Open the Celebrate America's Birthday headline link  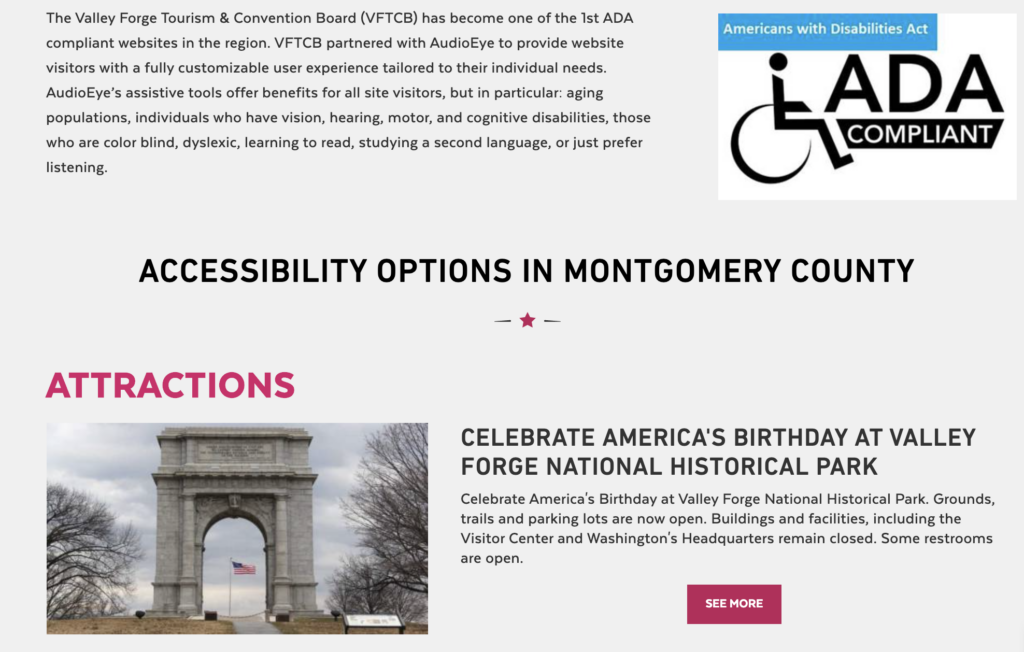click(718, 451)
